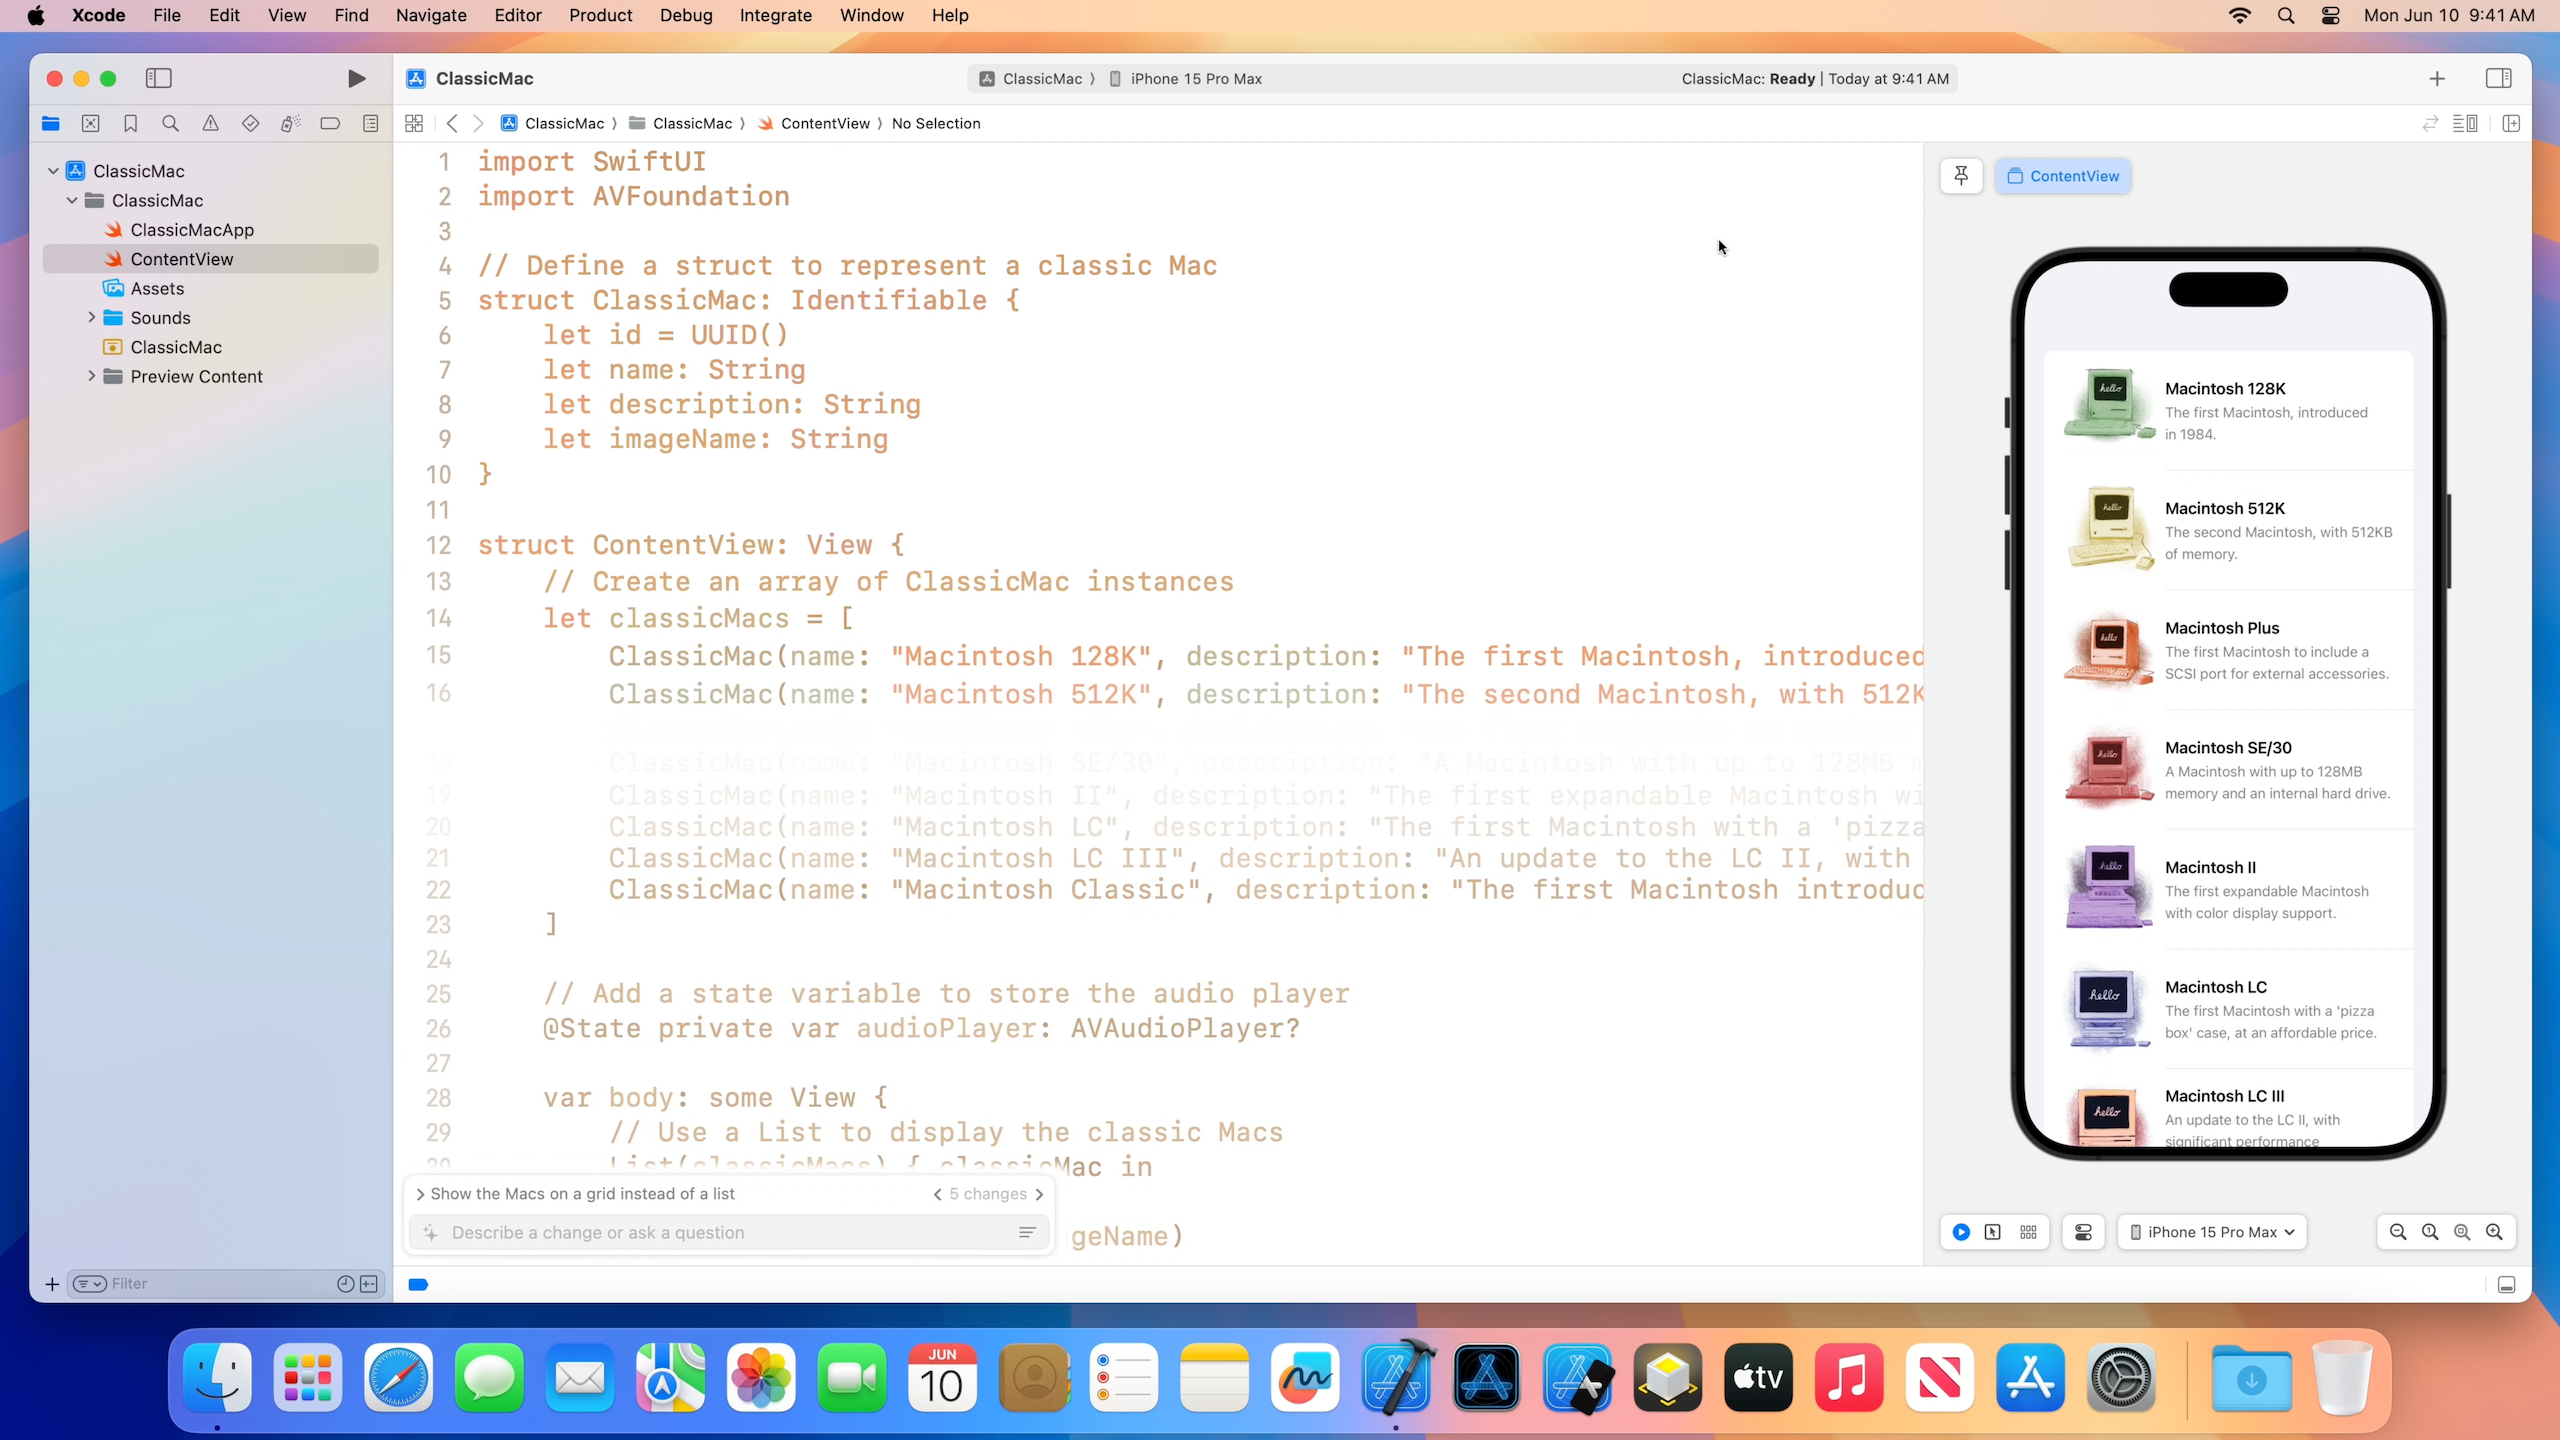Show only recently modified files

click(346, 1284)
